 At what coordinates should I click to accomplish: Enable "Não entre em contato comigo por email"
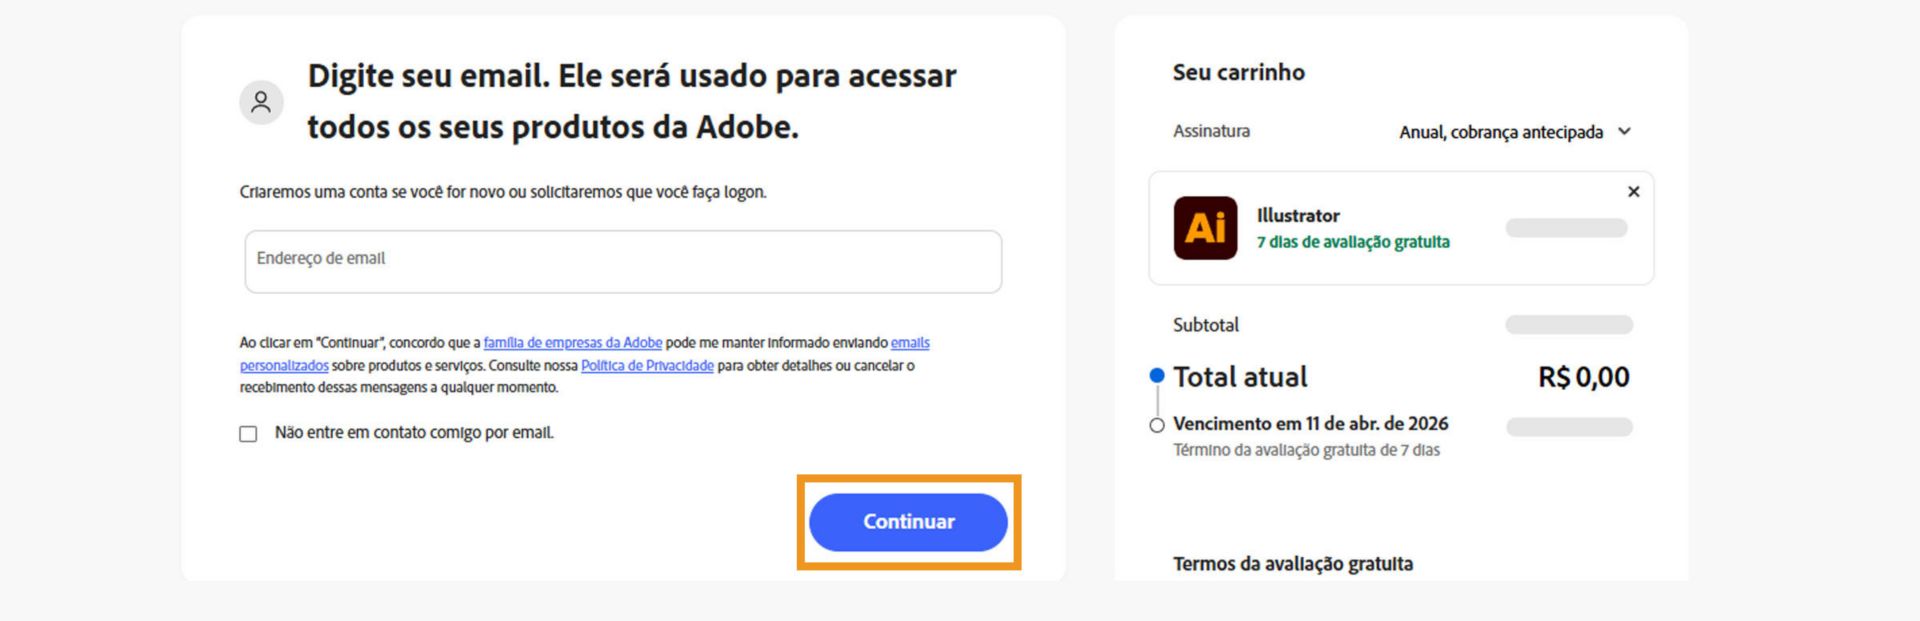pyautogui.click(x=246, y=432)
